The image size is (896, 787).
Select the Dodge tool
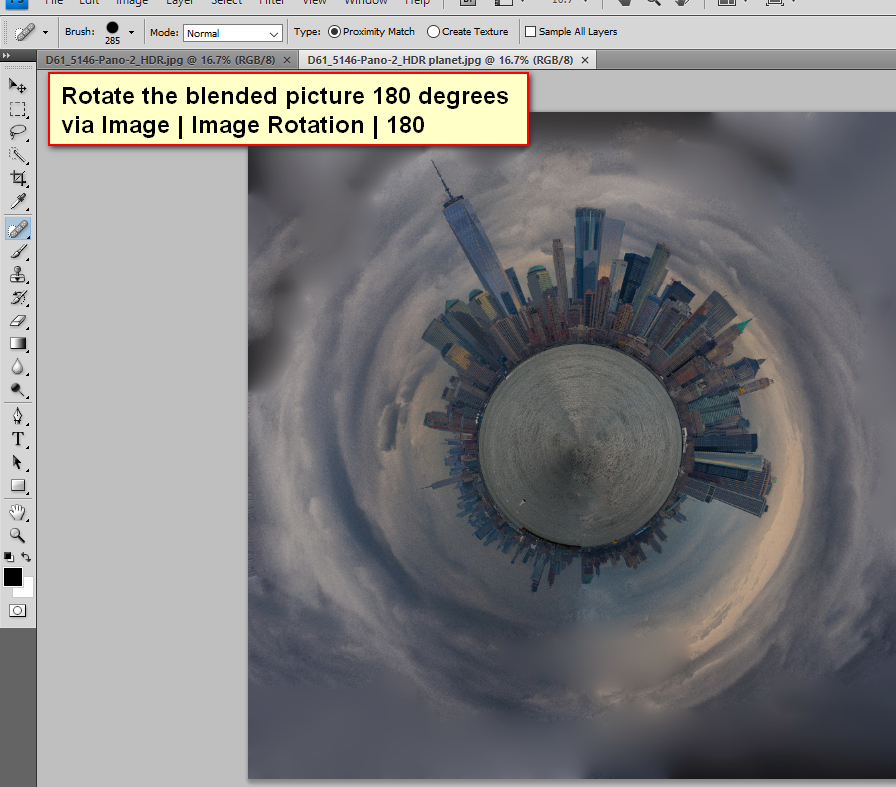click(x=18, y=390)
